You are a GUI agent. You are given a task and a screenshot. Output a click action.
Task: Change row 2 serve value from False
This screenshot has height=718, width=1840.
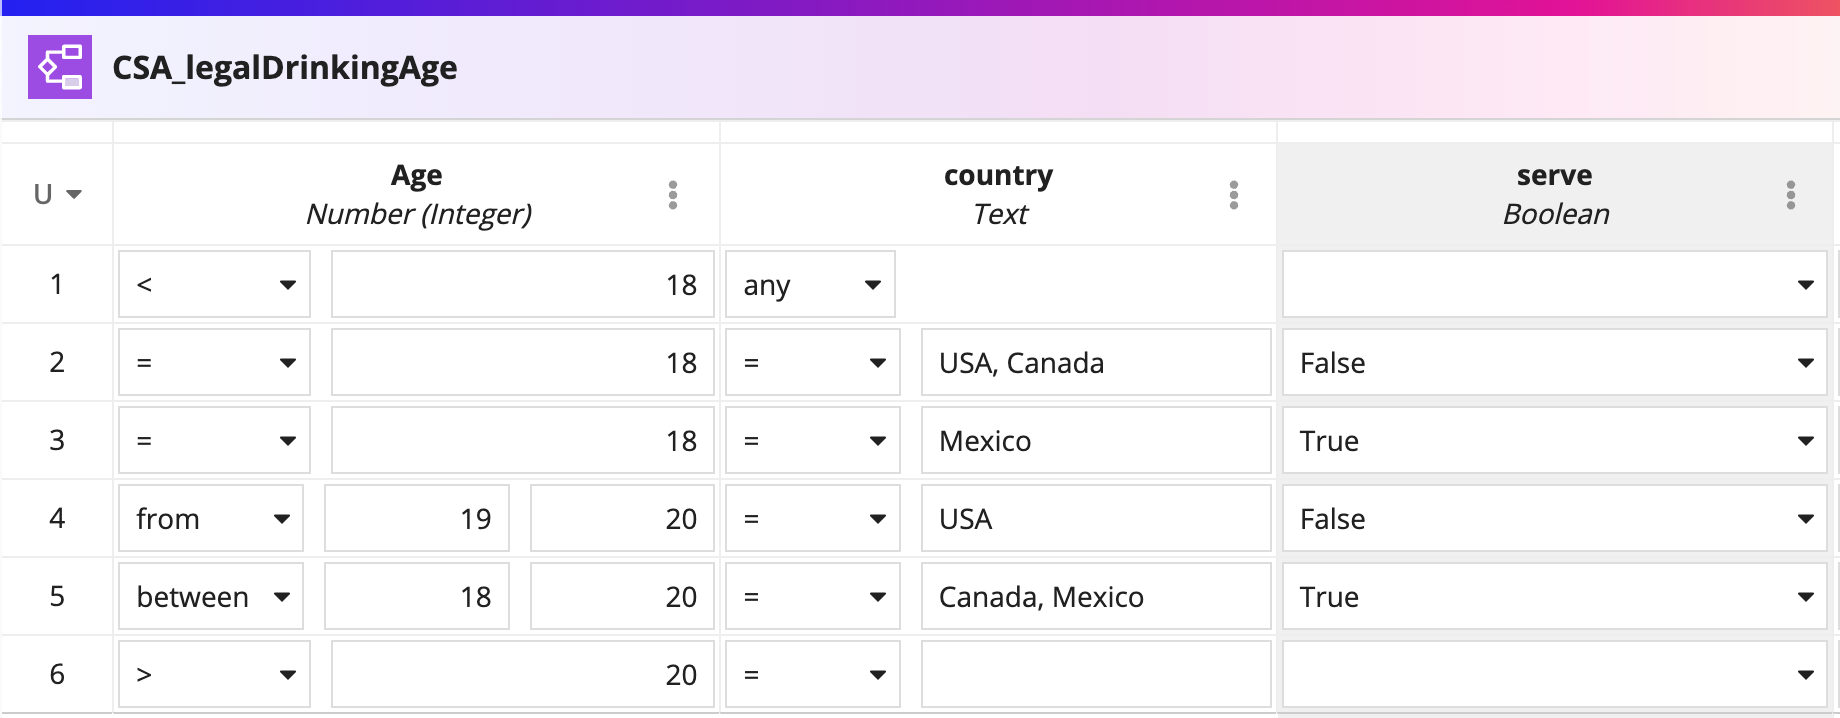pos(1555,363)
